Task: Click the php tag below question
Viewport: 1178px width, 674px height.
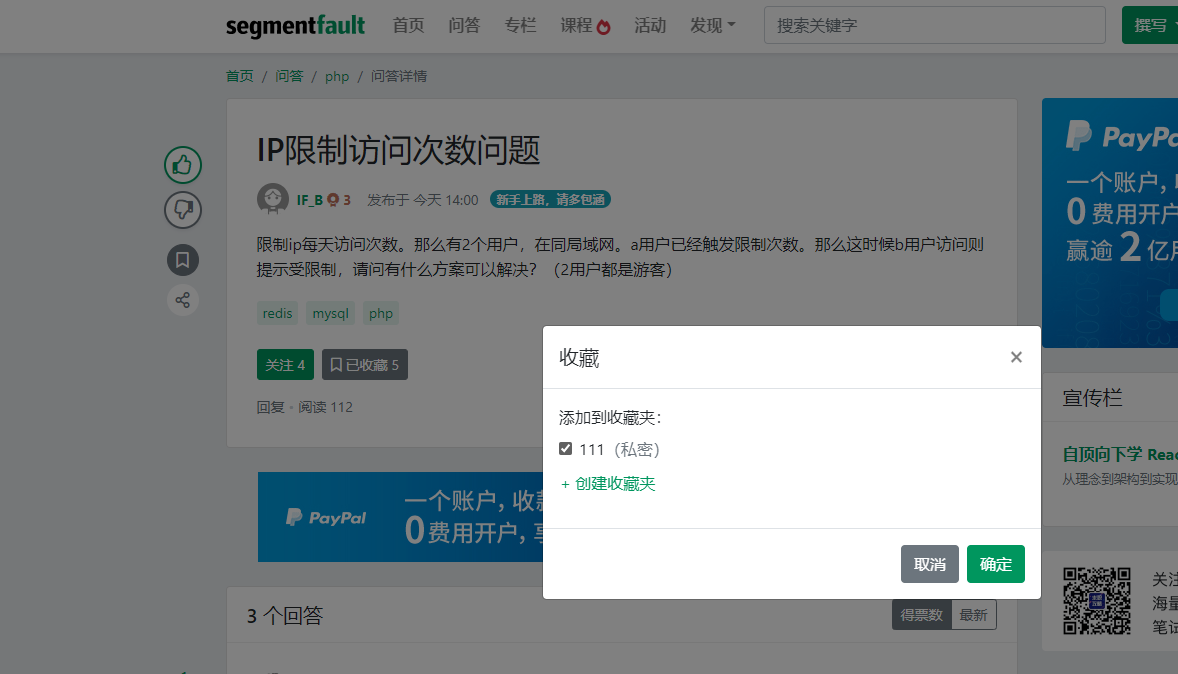Action: (381, 313)
